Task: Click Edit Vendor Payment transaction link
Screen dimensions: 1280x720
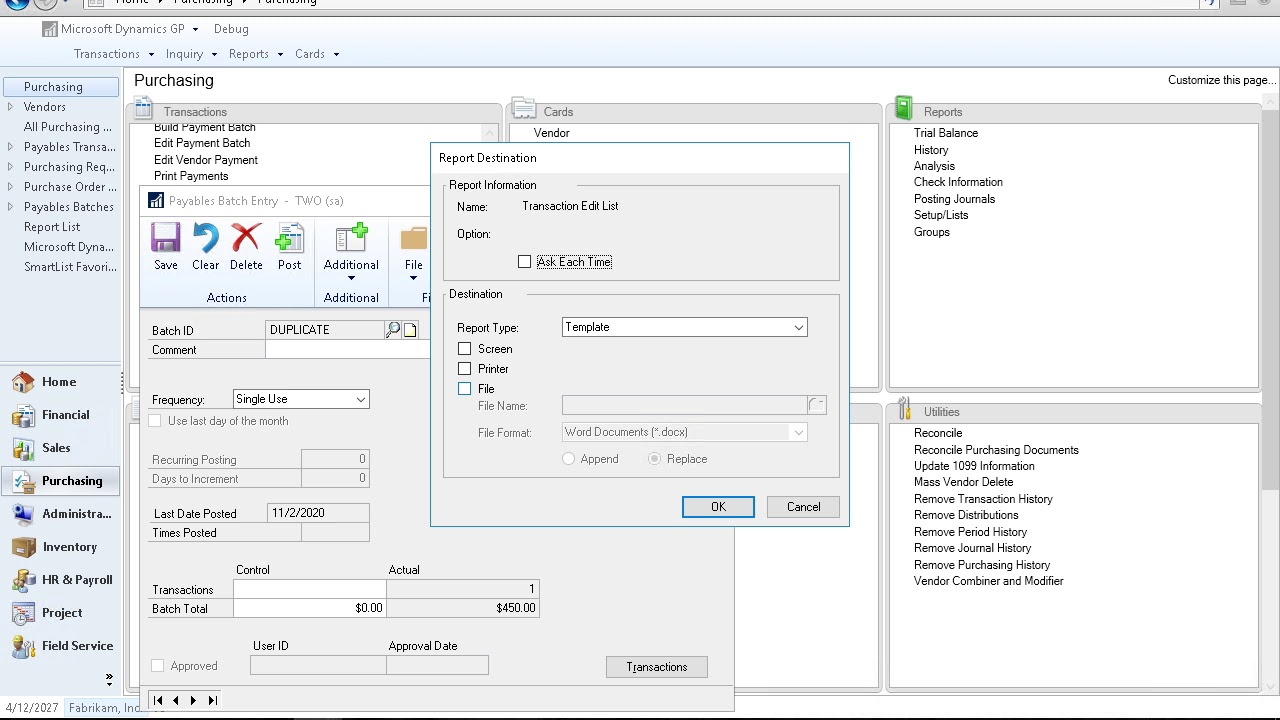Action: point(206,160)
